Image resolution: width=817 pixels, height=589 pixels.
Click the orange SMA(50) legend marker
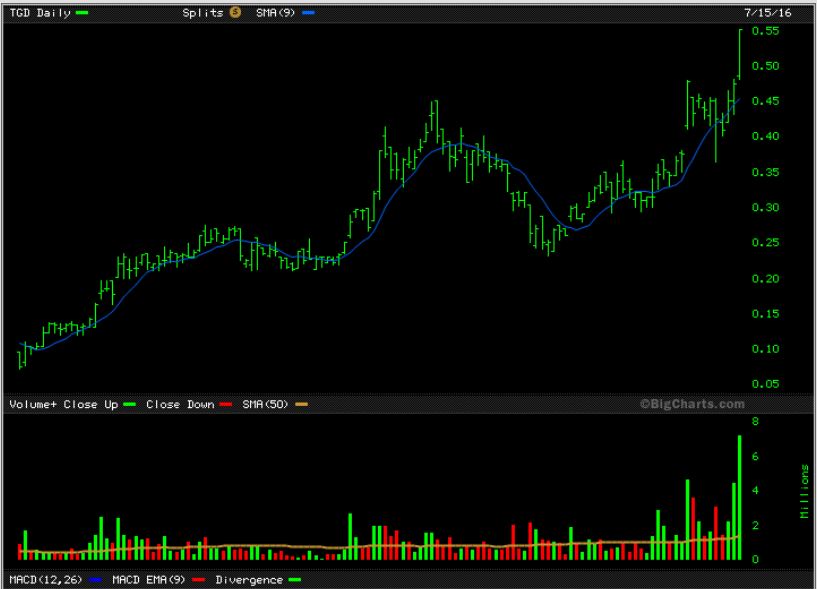(x=301, y=405)
